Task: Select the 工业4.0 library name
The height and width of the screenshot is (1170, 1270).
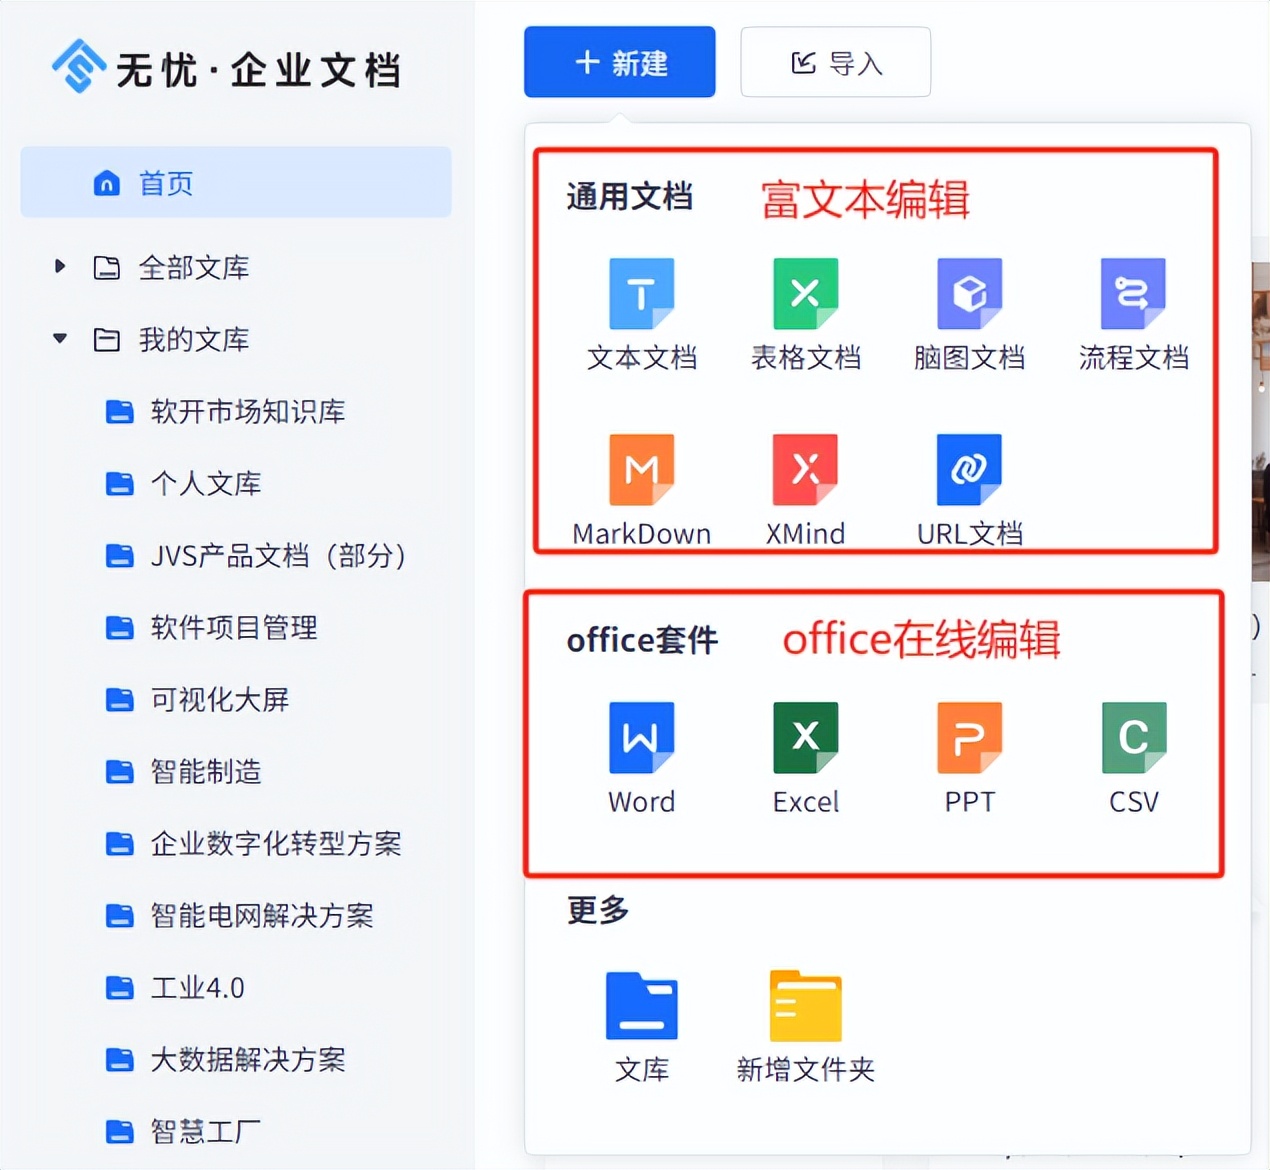Action: tap(198, 988)
